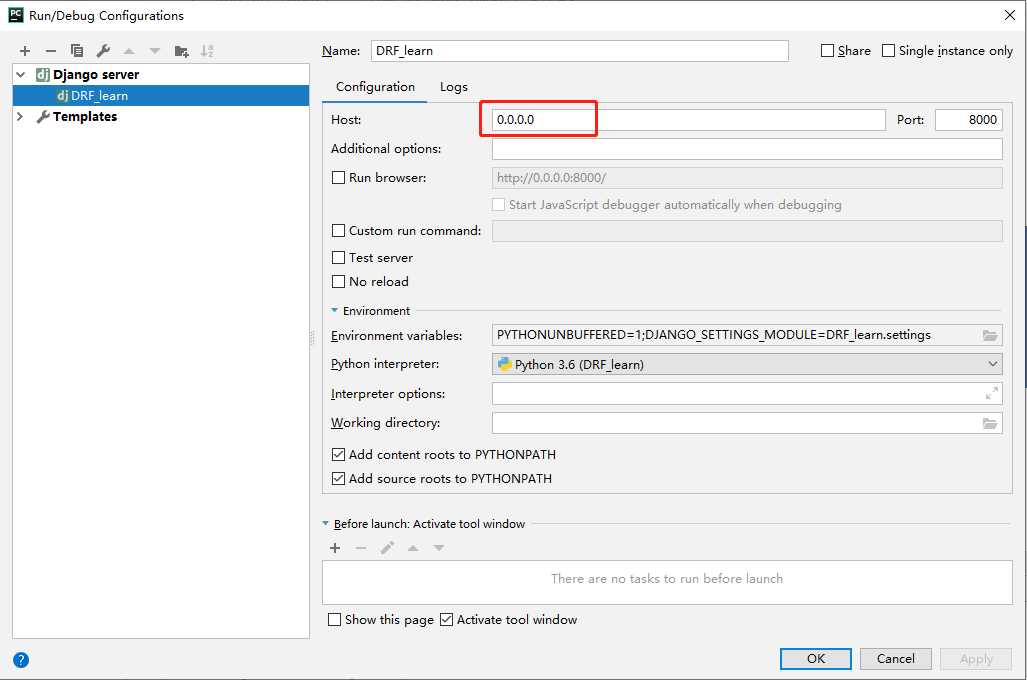This screenshot has height=680, width=1027.
Task: Open the wrench edit defaults icon
Action: (103, 51)
